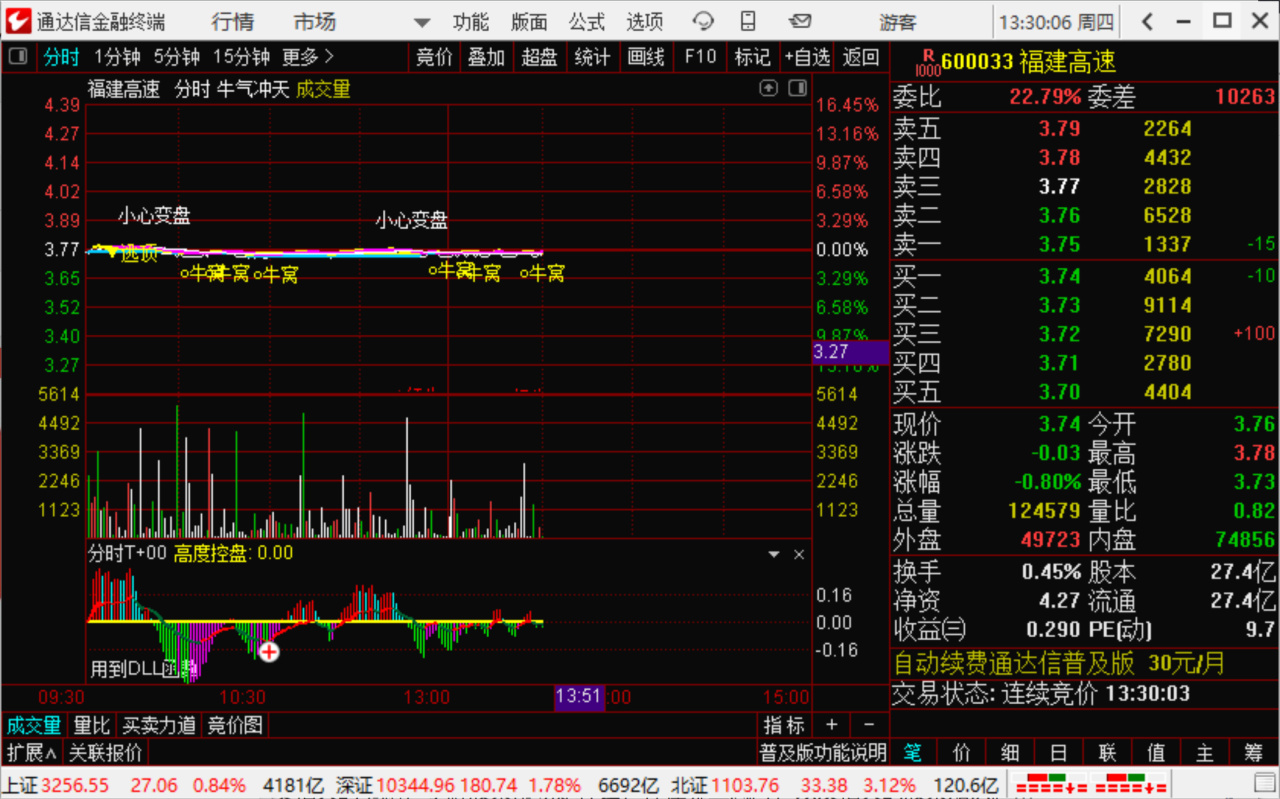This screenshot has width=1280, height=799.
Task: Open the mobile phone icon in title bar
Action: [x=748, y=21]
